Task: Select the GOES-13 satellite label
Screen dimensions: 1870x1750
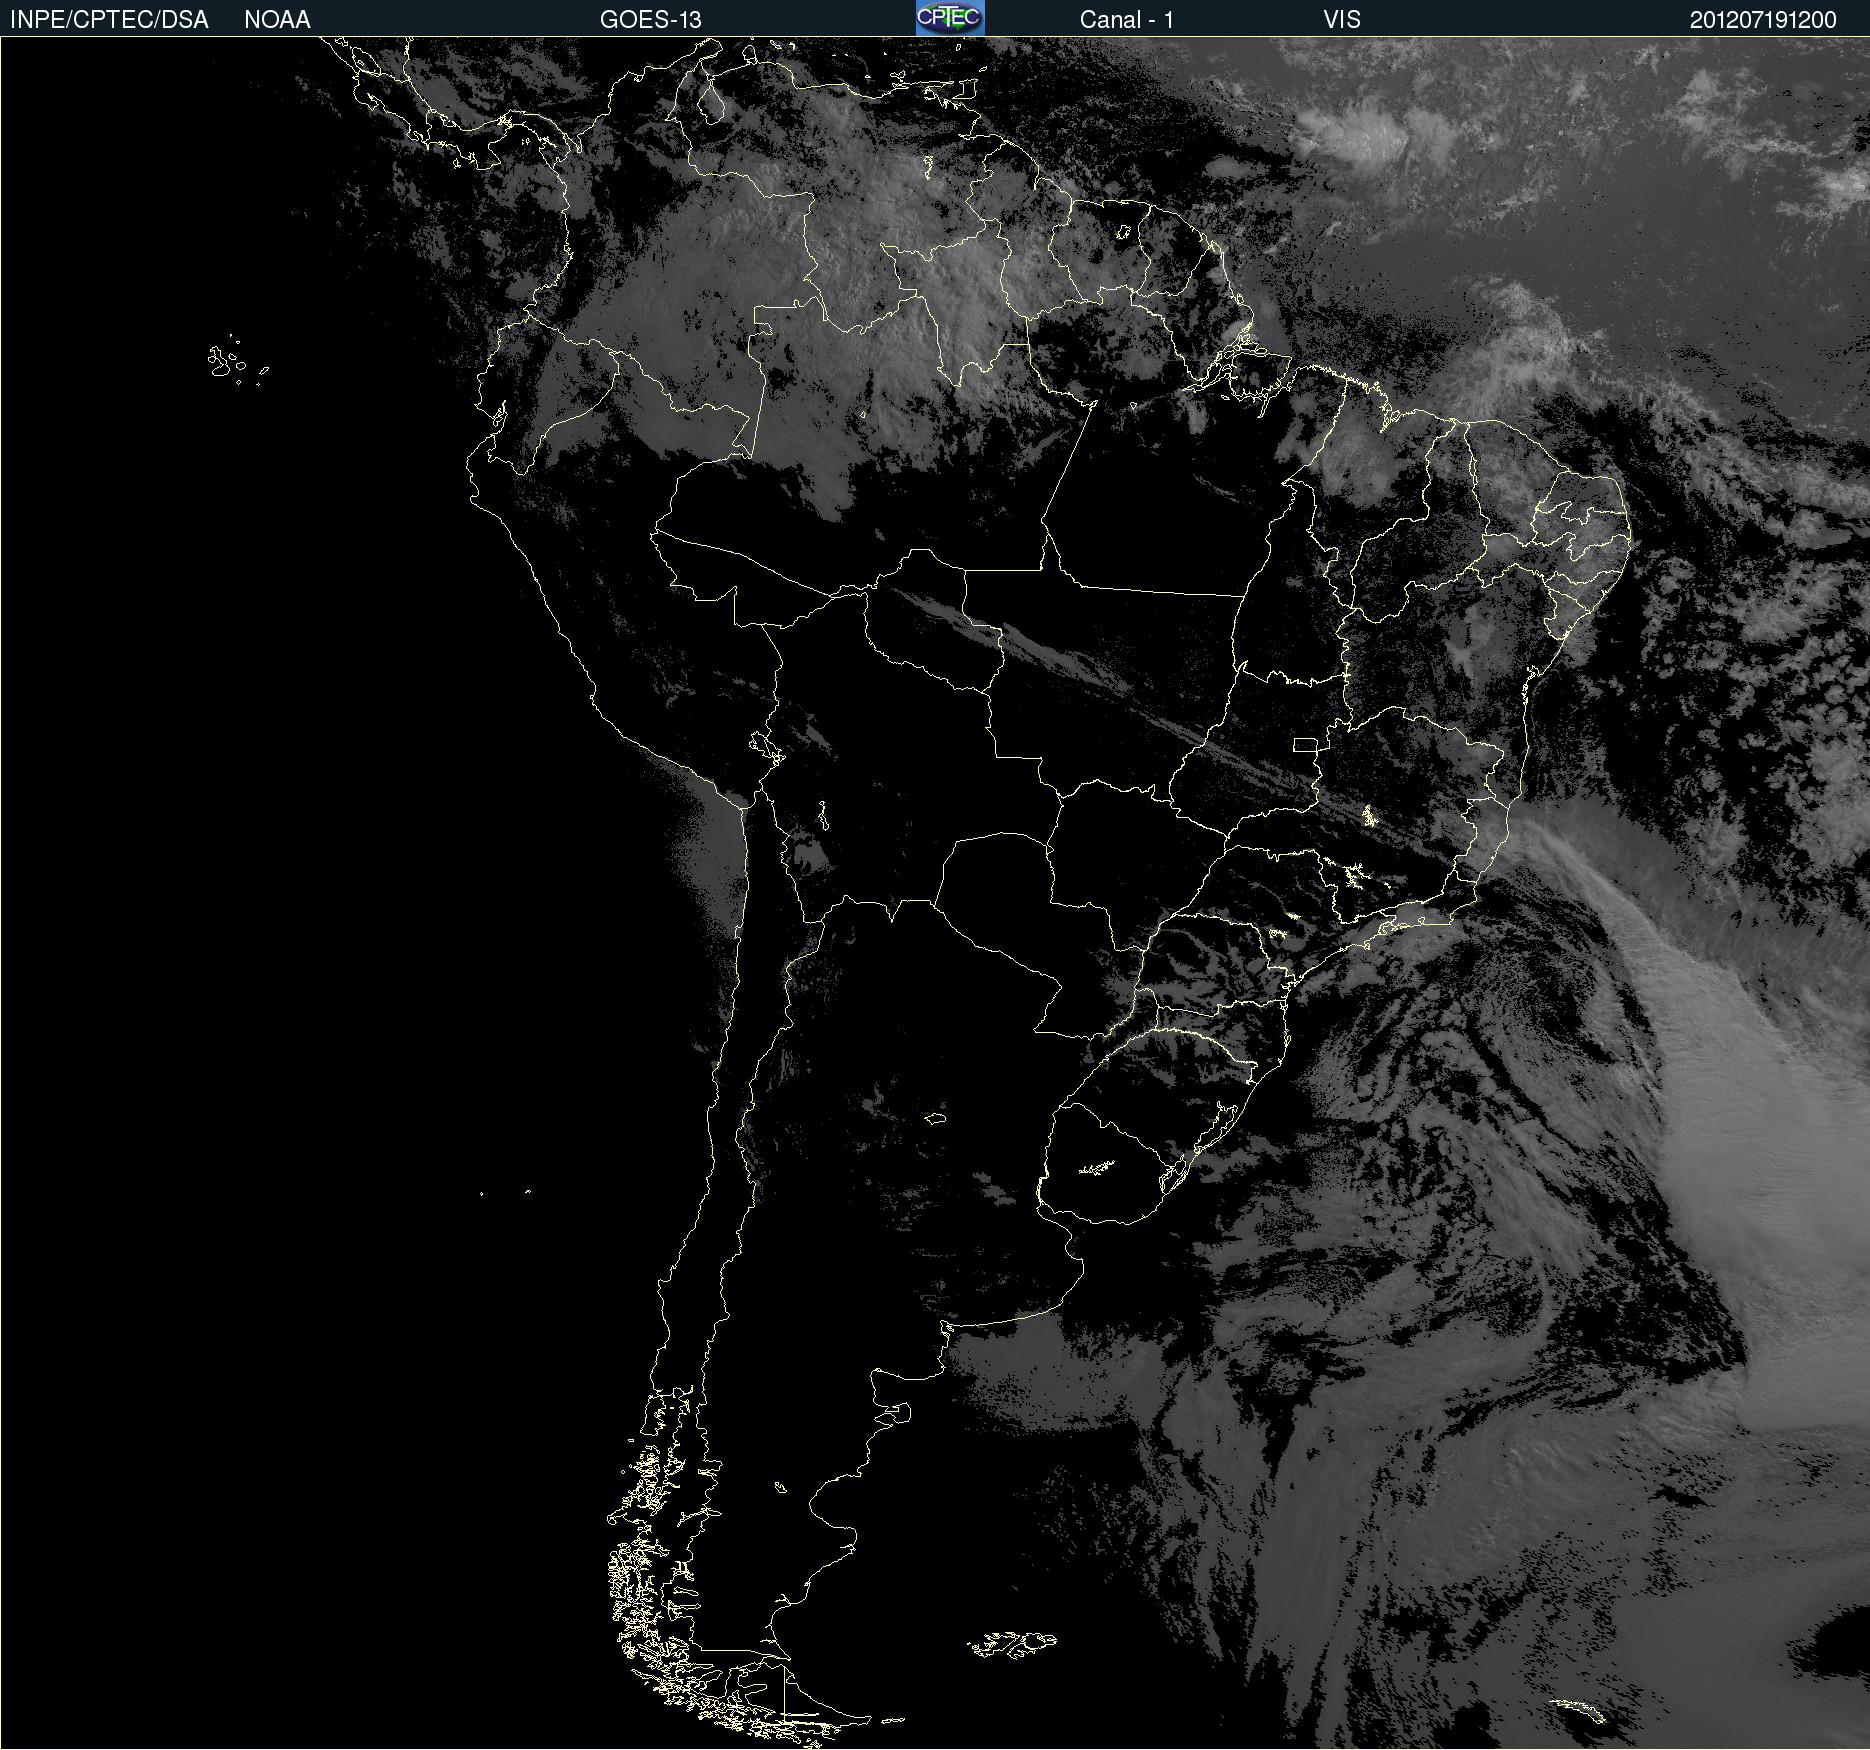Action: (651, 20)
